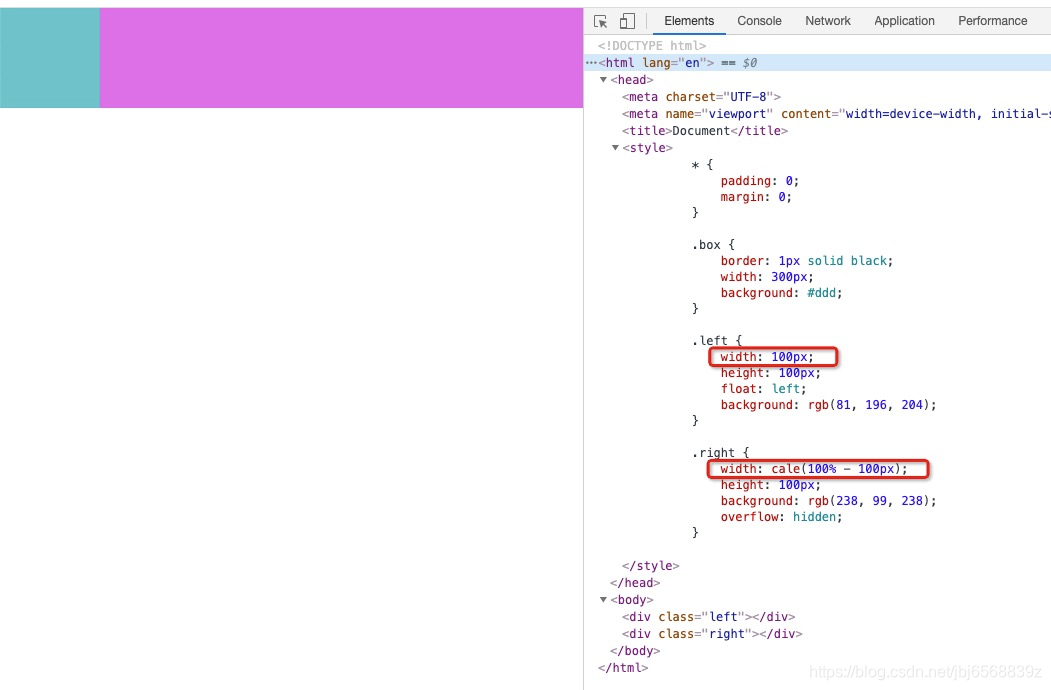Select the closing </body> tag
This screenshot has height=690, width=1051.
pyautogui.click(x=635, y=650)
